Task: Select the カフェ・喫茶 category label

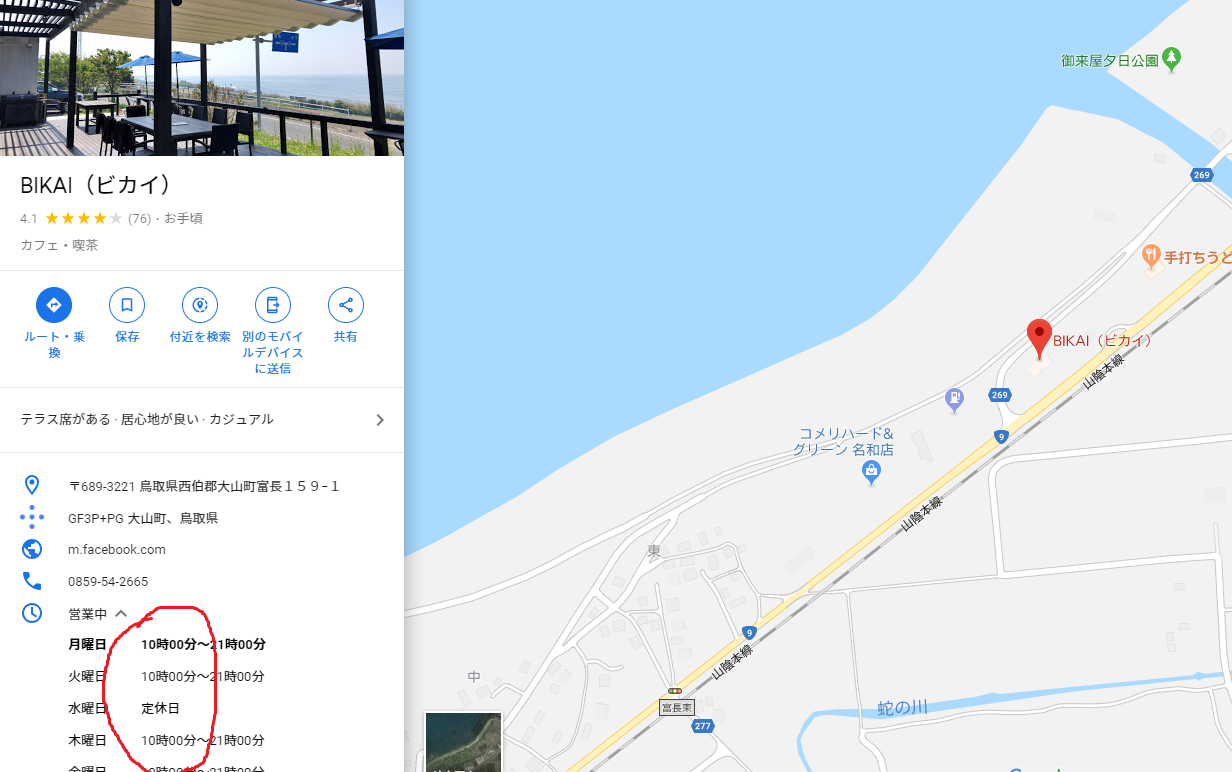Action: pyautogui.click(x=59, y=245)
